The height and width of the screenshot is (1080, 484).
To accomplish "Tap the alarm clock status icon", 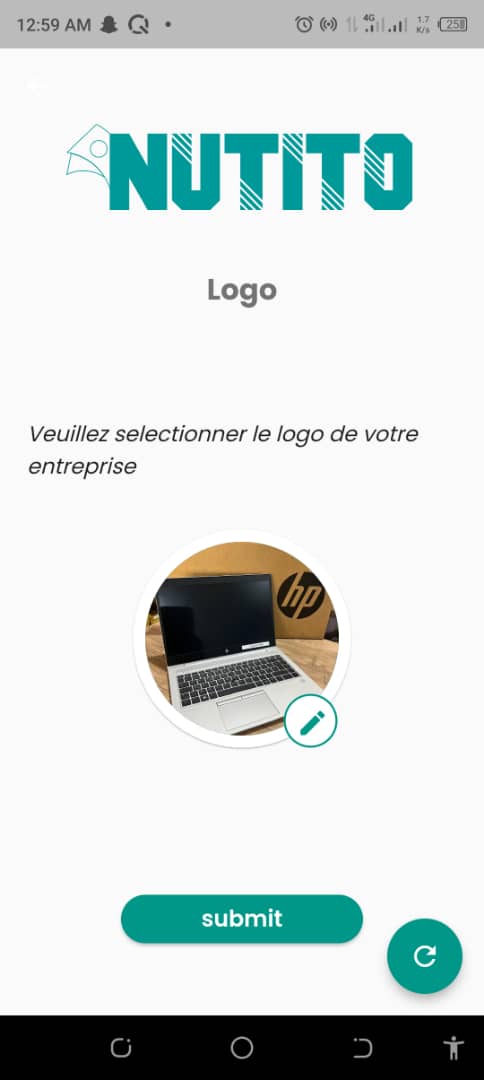I will (x=304, y=25).
